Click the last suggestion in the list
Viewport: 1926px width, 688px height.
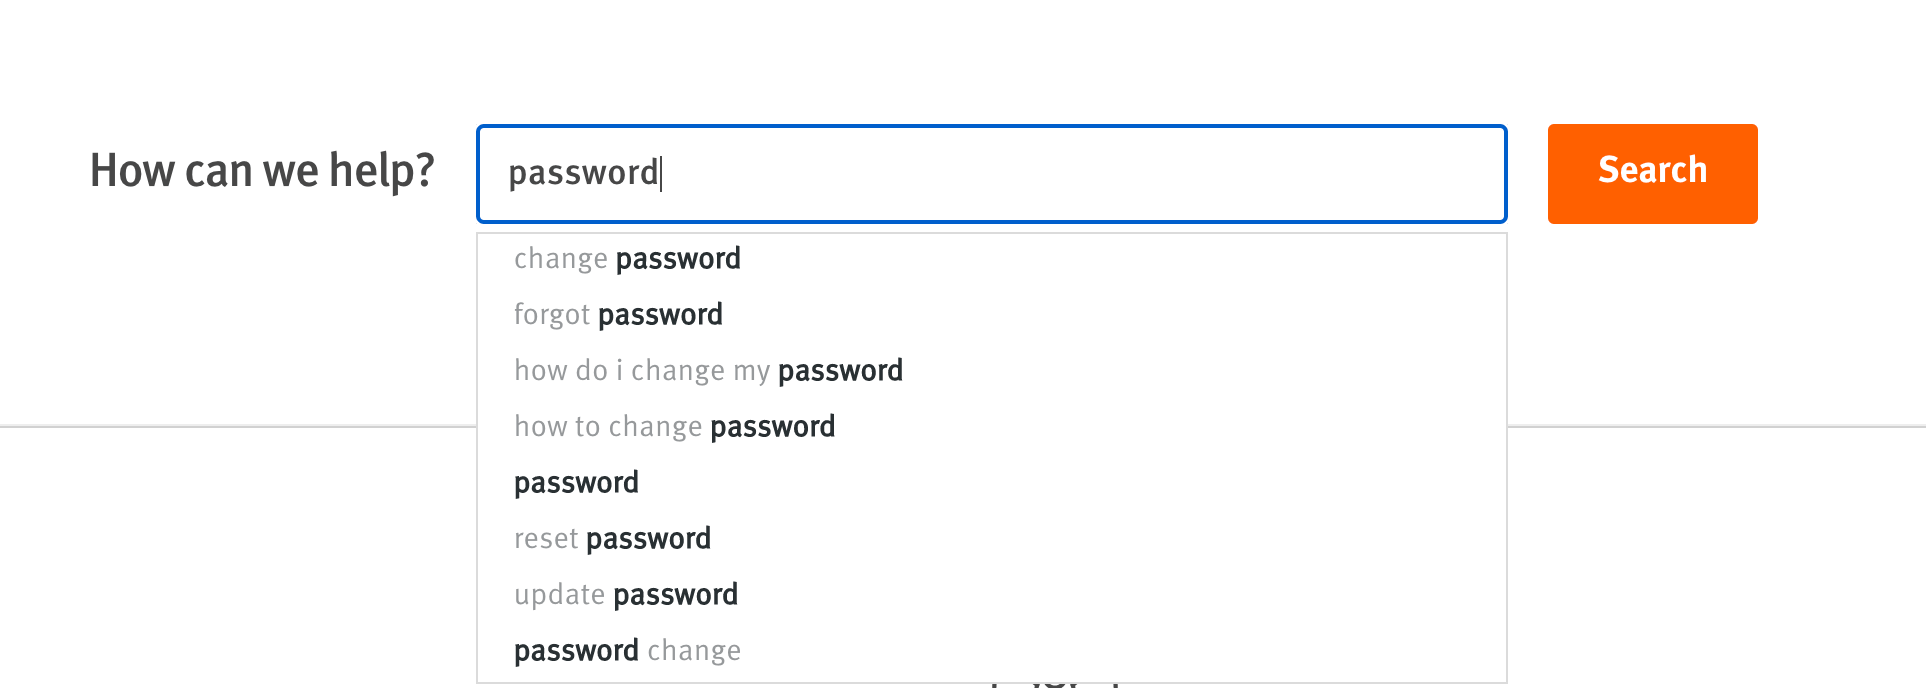click(x=627, y=651)
